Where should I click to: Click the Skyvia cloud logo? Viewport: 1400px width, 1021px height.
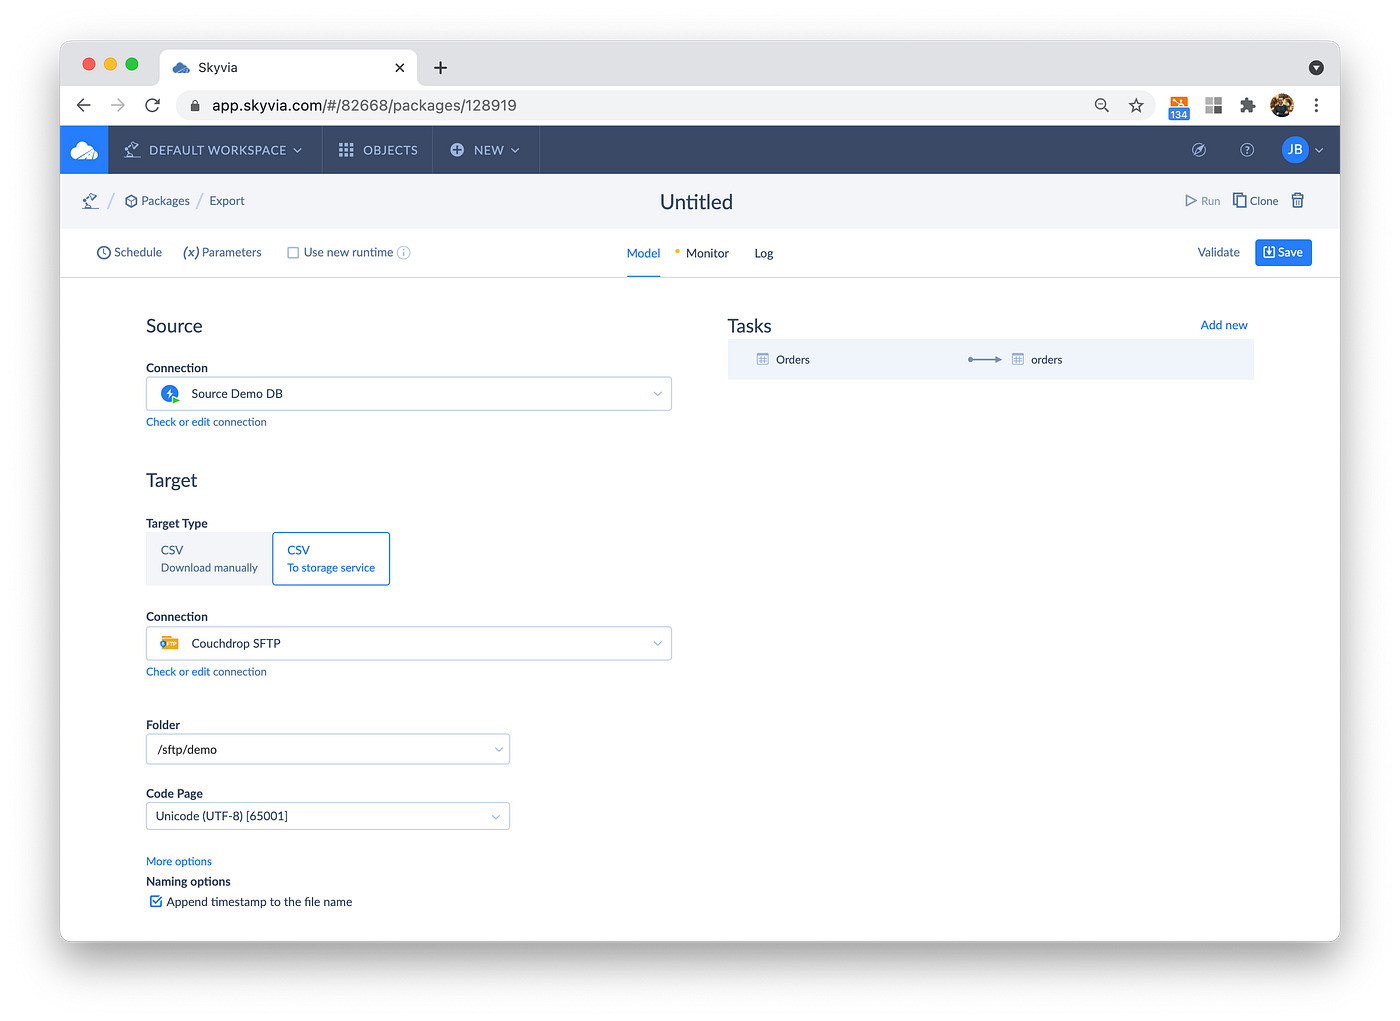(x=83, y=149)
